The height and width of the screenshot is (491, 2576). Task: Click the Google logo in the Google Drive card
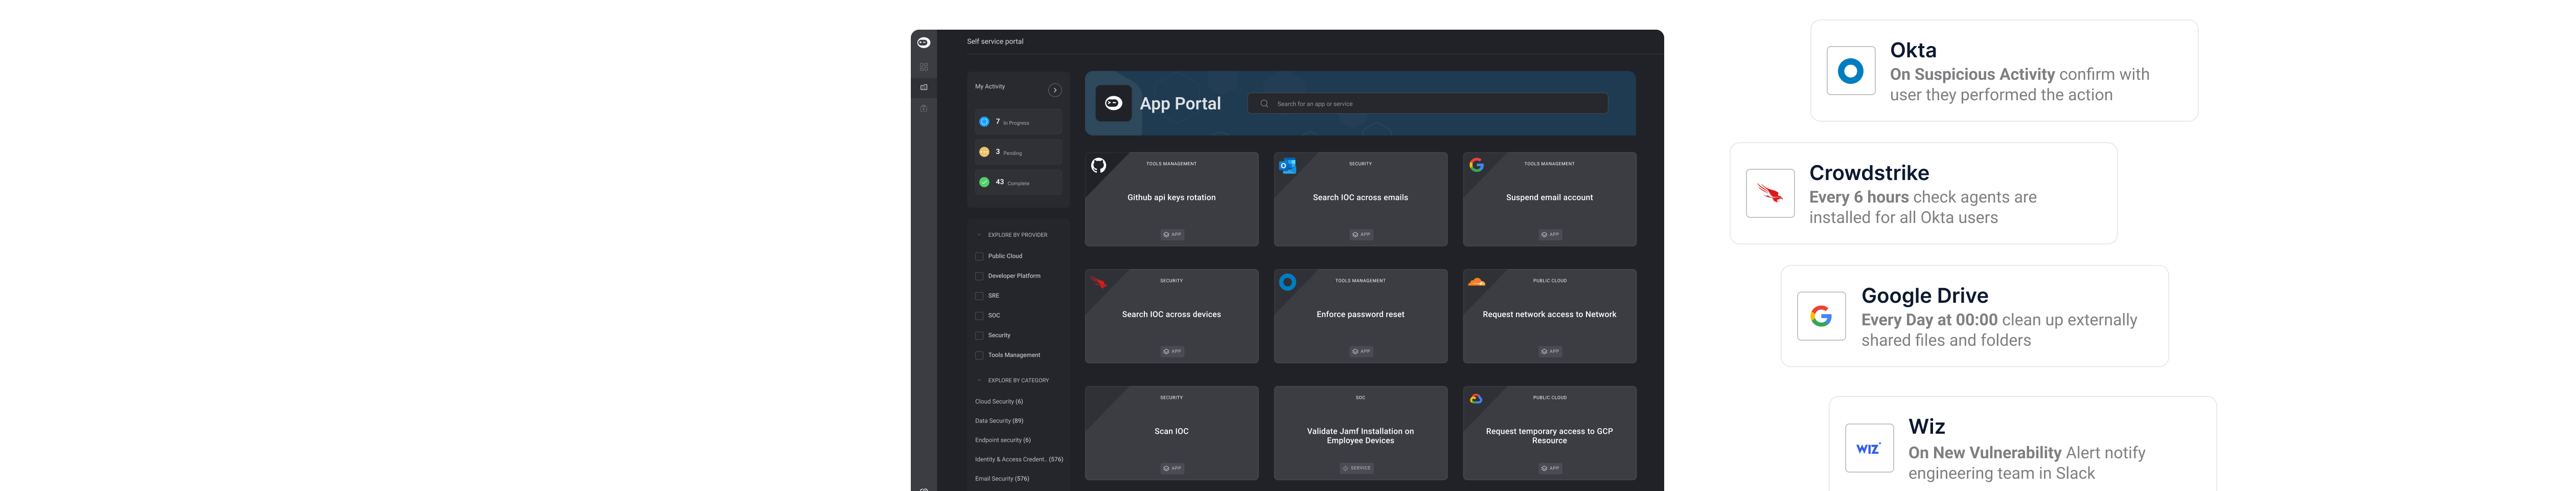click(1821, 316)
